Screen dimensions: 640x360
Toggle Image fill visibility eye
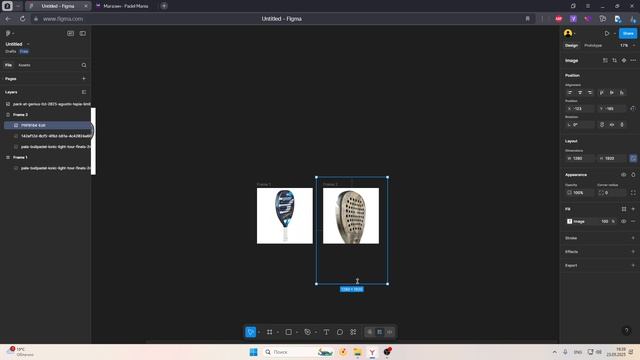(x=623, y=221)
